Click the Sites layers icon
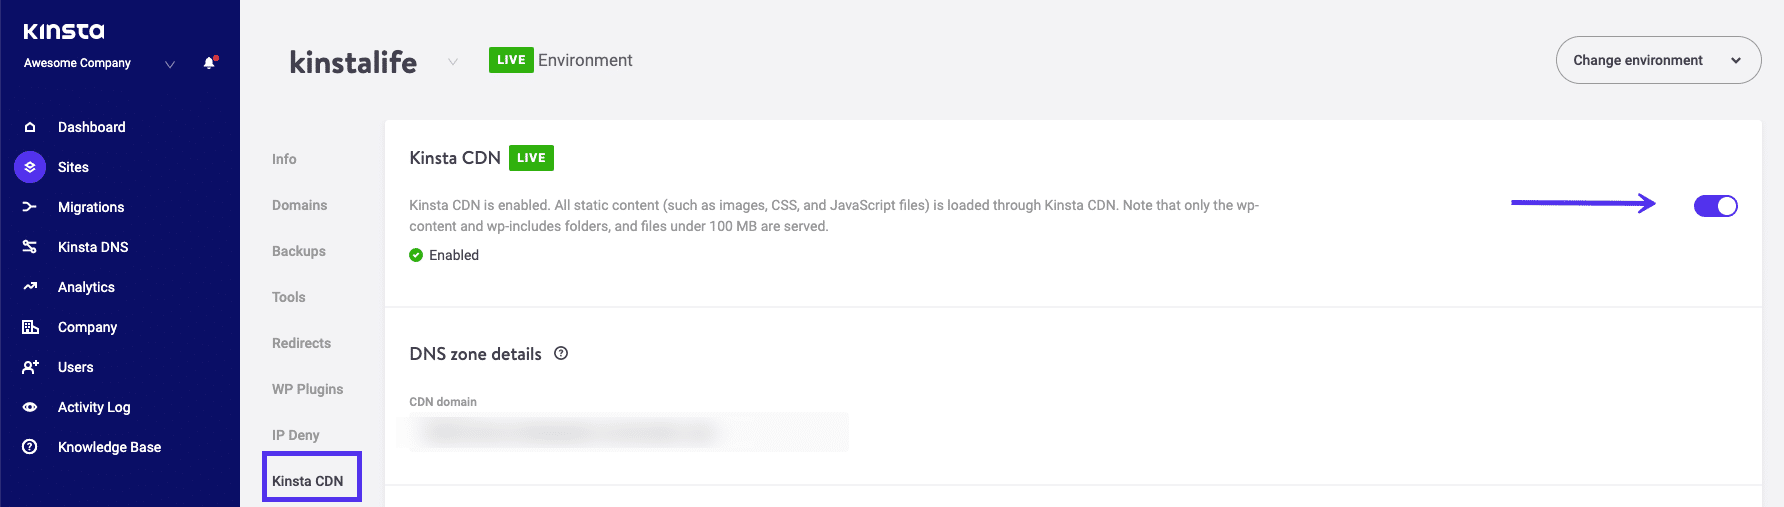The height and width of the screenshot is (507, 1784). (30, 167)
